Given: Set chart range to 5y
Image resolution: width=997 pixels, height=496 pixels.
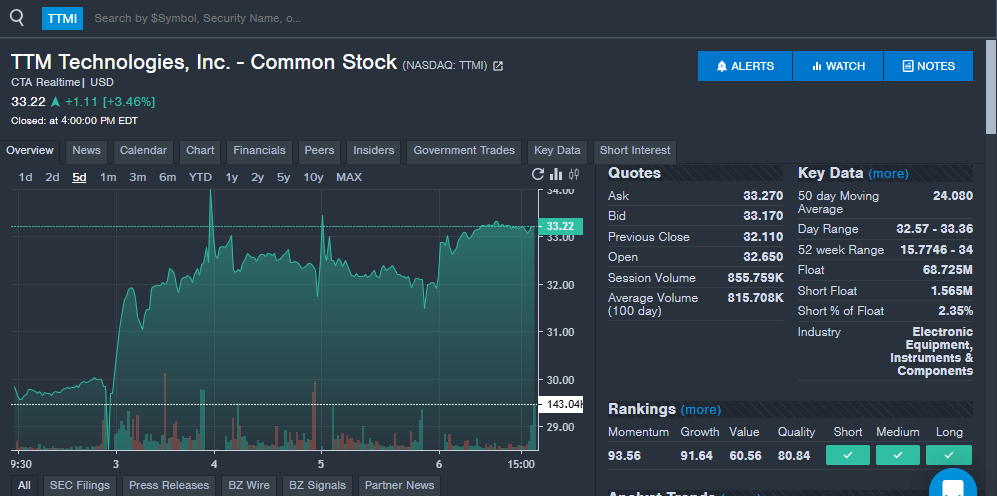Looking at the screenshot, I should point(284,177).
